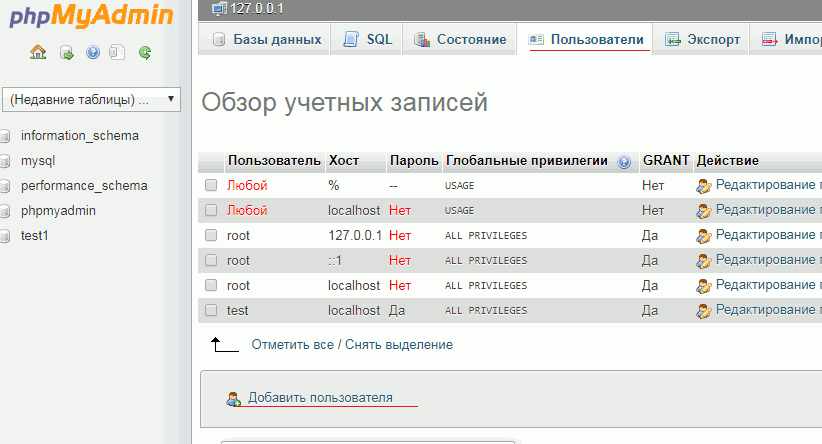Click the add user icon
Image resolution: width=822 pixels, height=444 pixels.
tap(234, 398)
